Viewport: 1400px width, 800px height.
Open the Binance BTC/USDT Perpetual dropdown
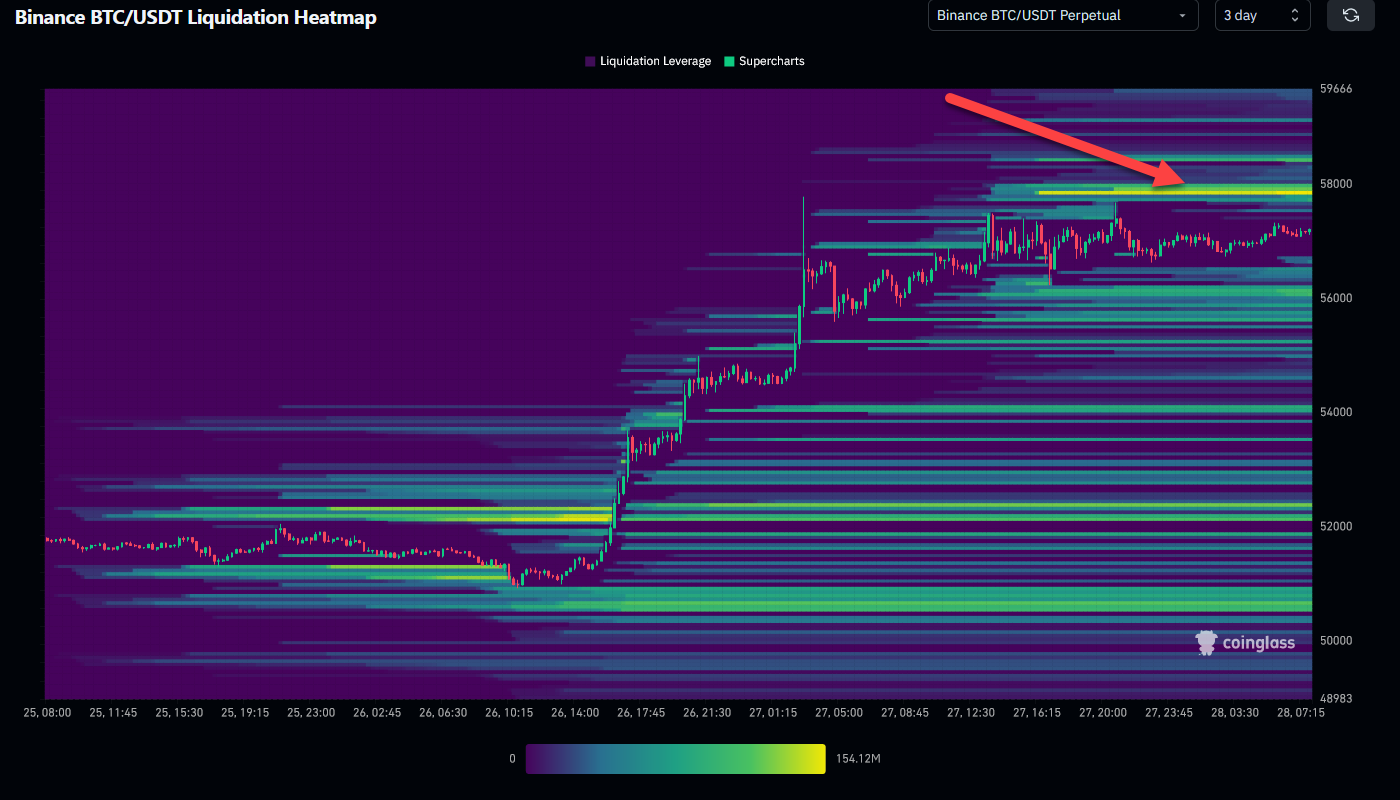click(1063, 15)
